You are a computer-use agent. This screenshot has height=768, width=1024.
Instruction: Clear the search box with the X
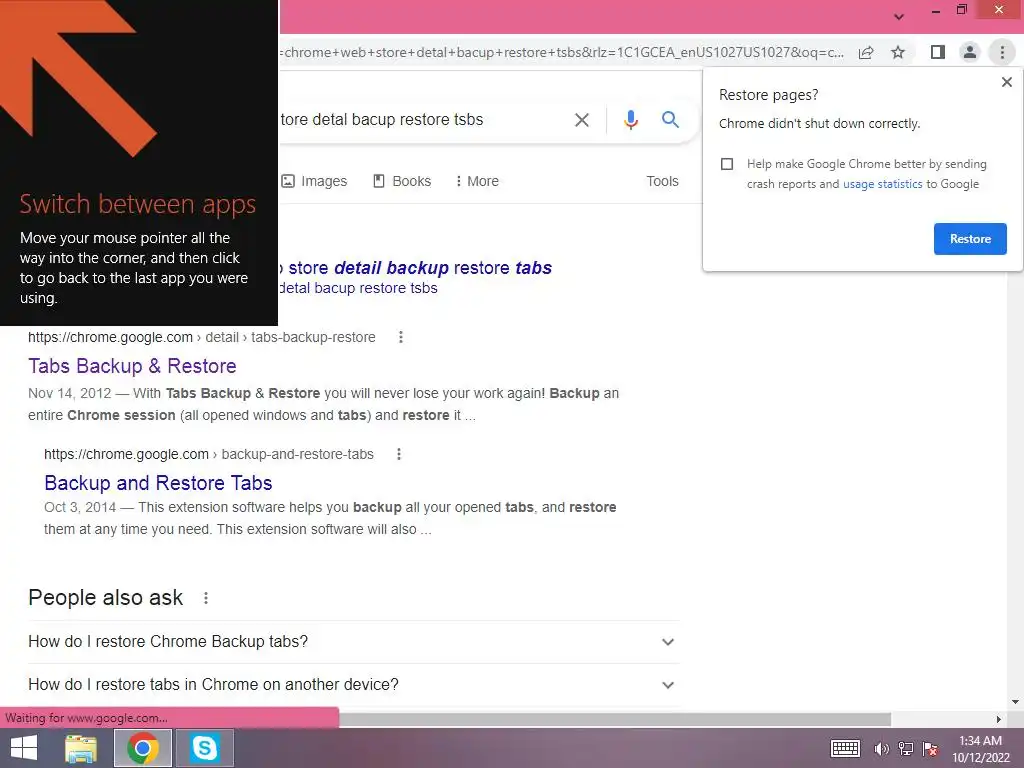pyautogui.click(x=581, y=120)
